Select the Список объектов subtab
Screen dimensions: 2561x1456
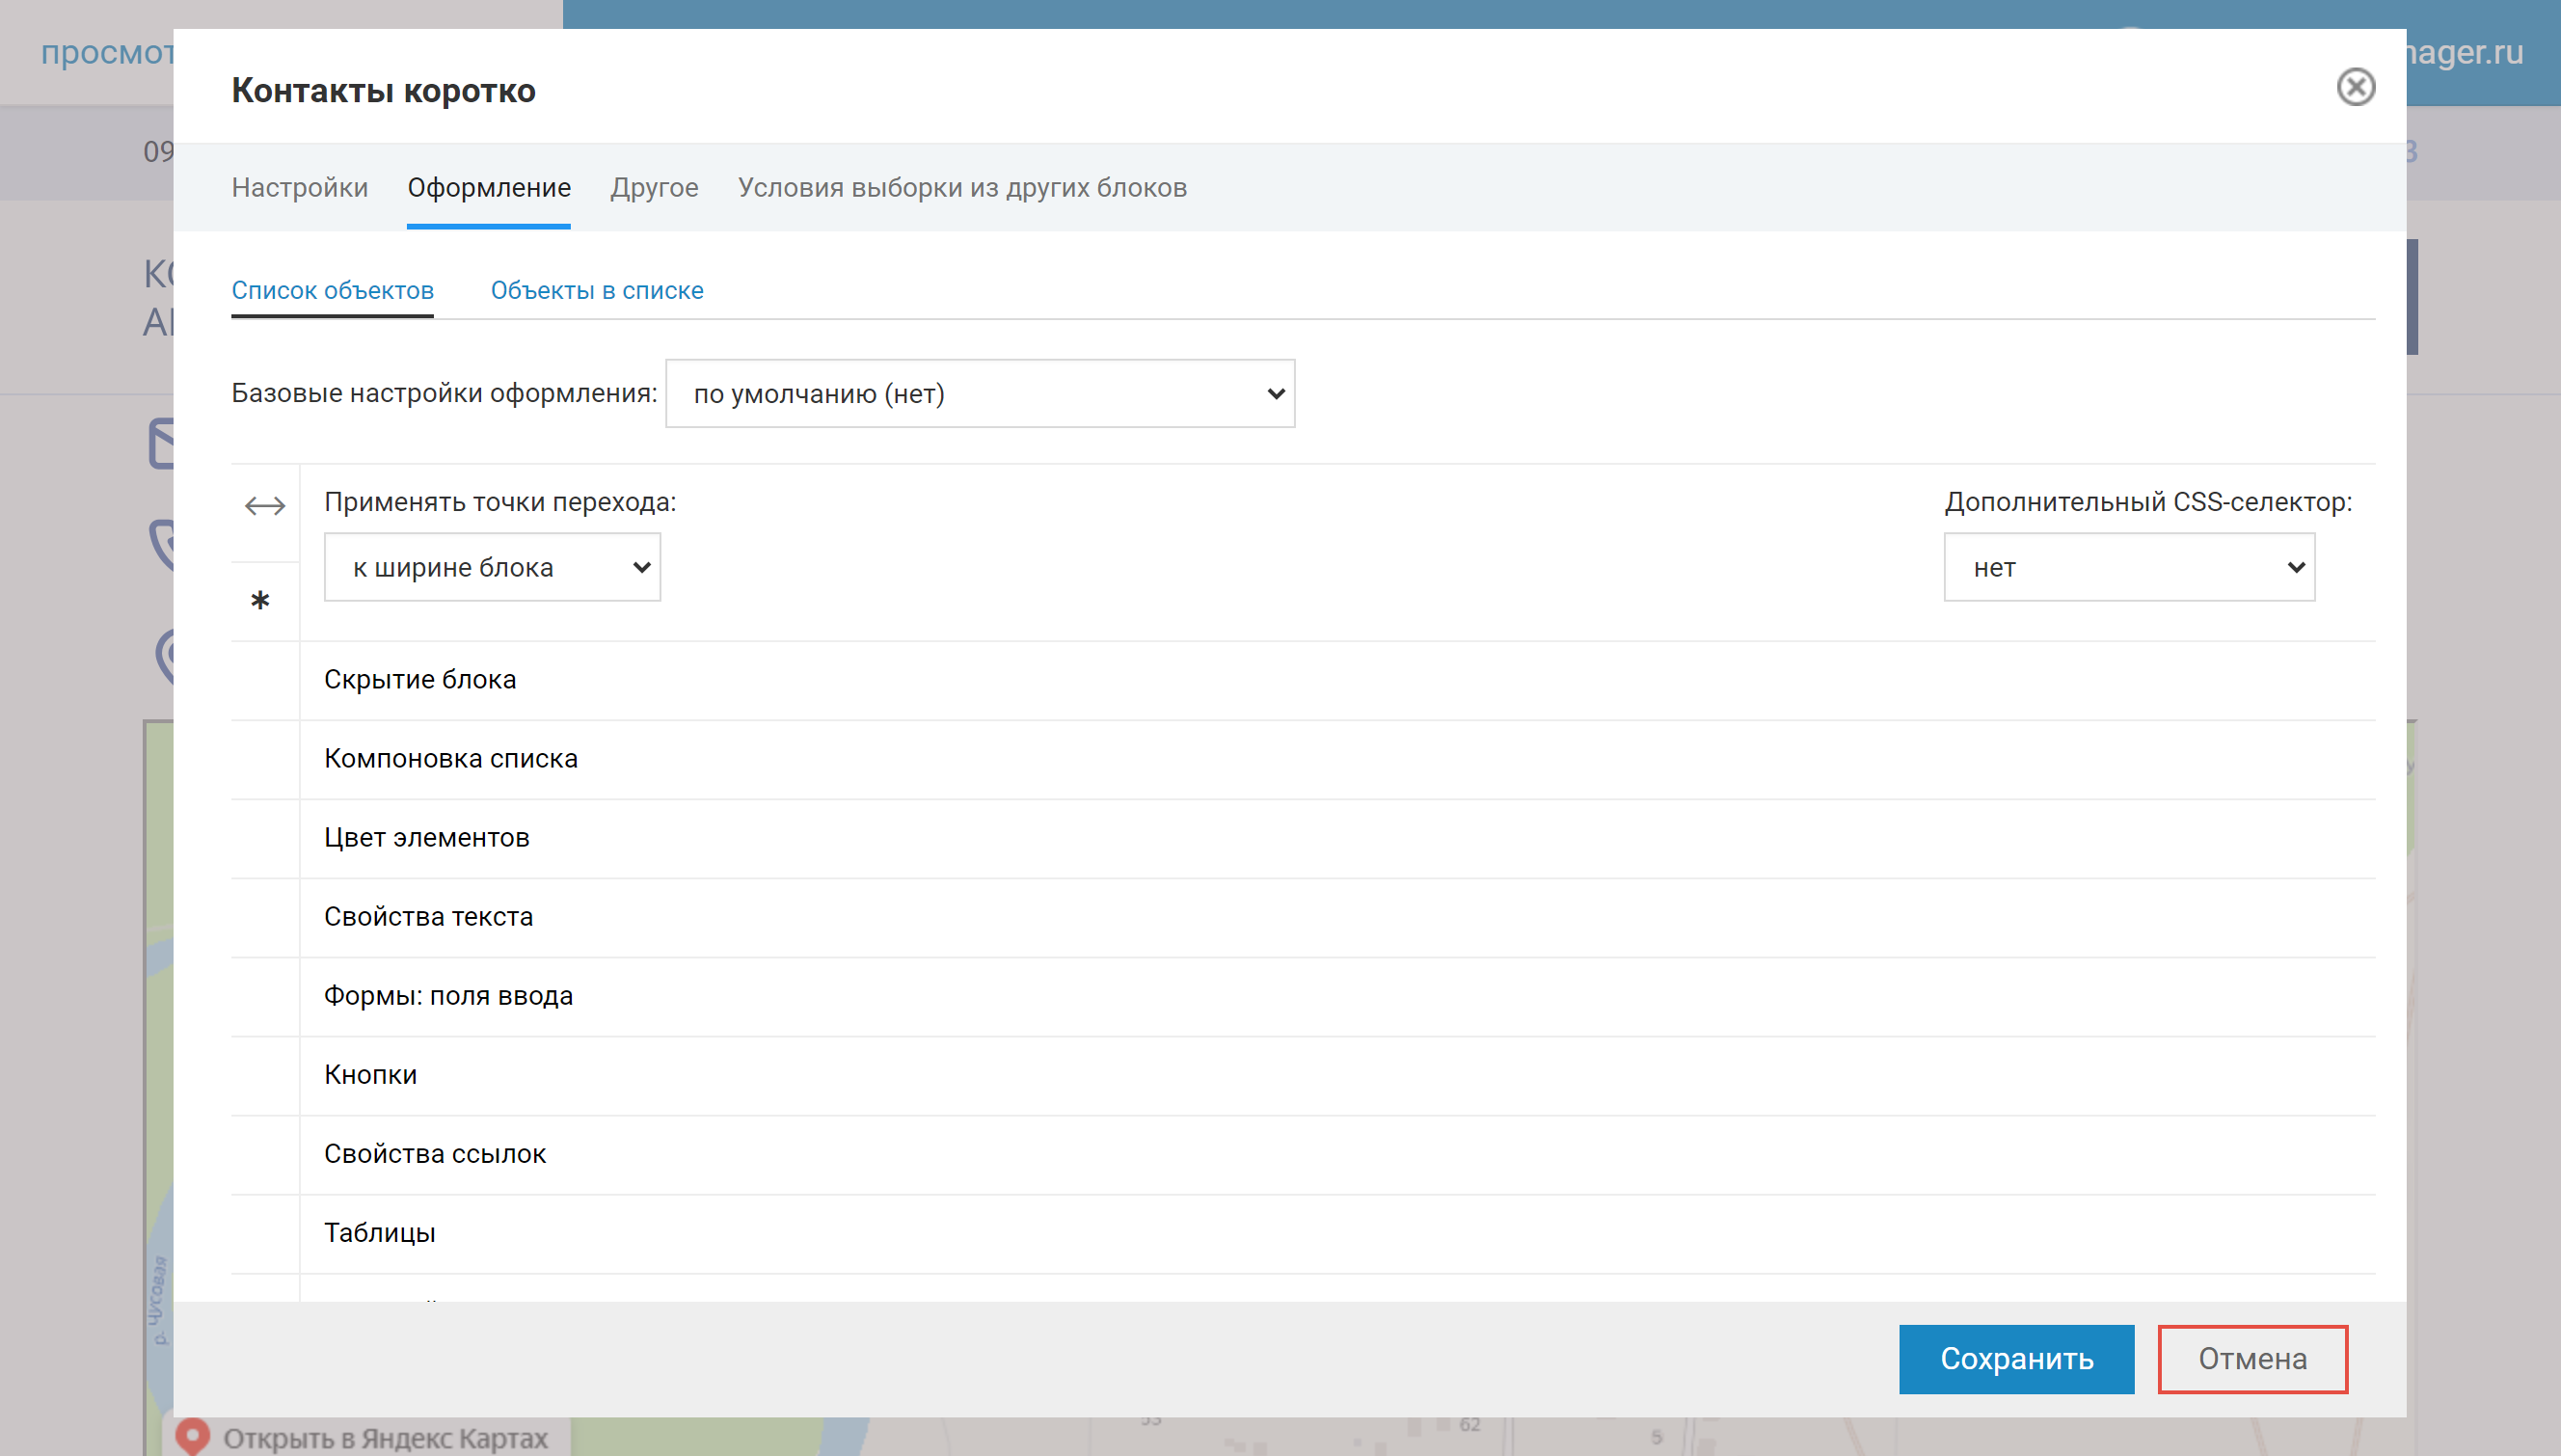click(332, 291)
